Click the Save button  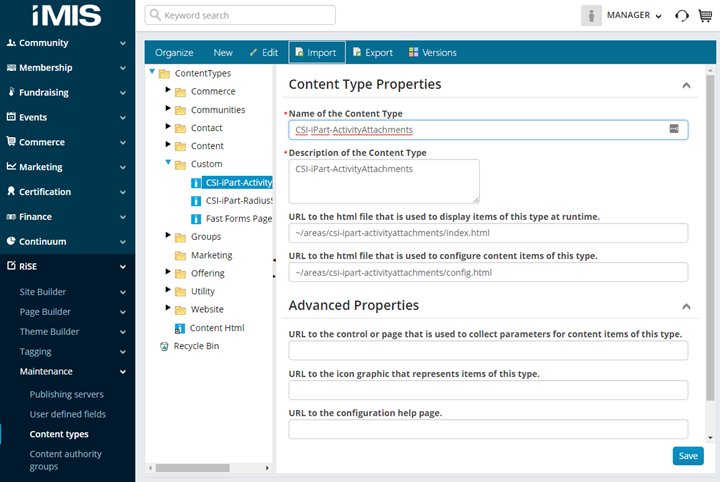point(688,455)
